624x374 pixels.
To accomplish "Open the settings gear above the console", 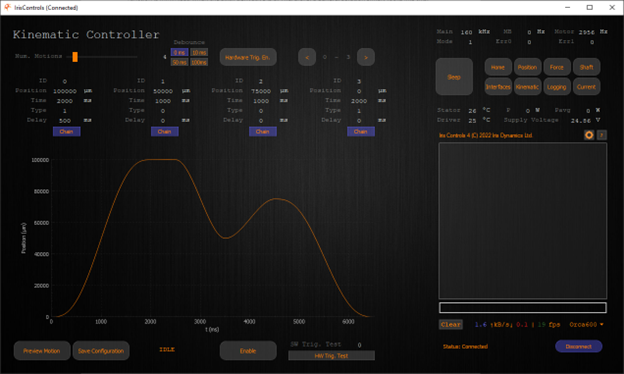I will (x=589, y=135).
